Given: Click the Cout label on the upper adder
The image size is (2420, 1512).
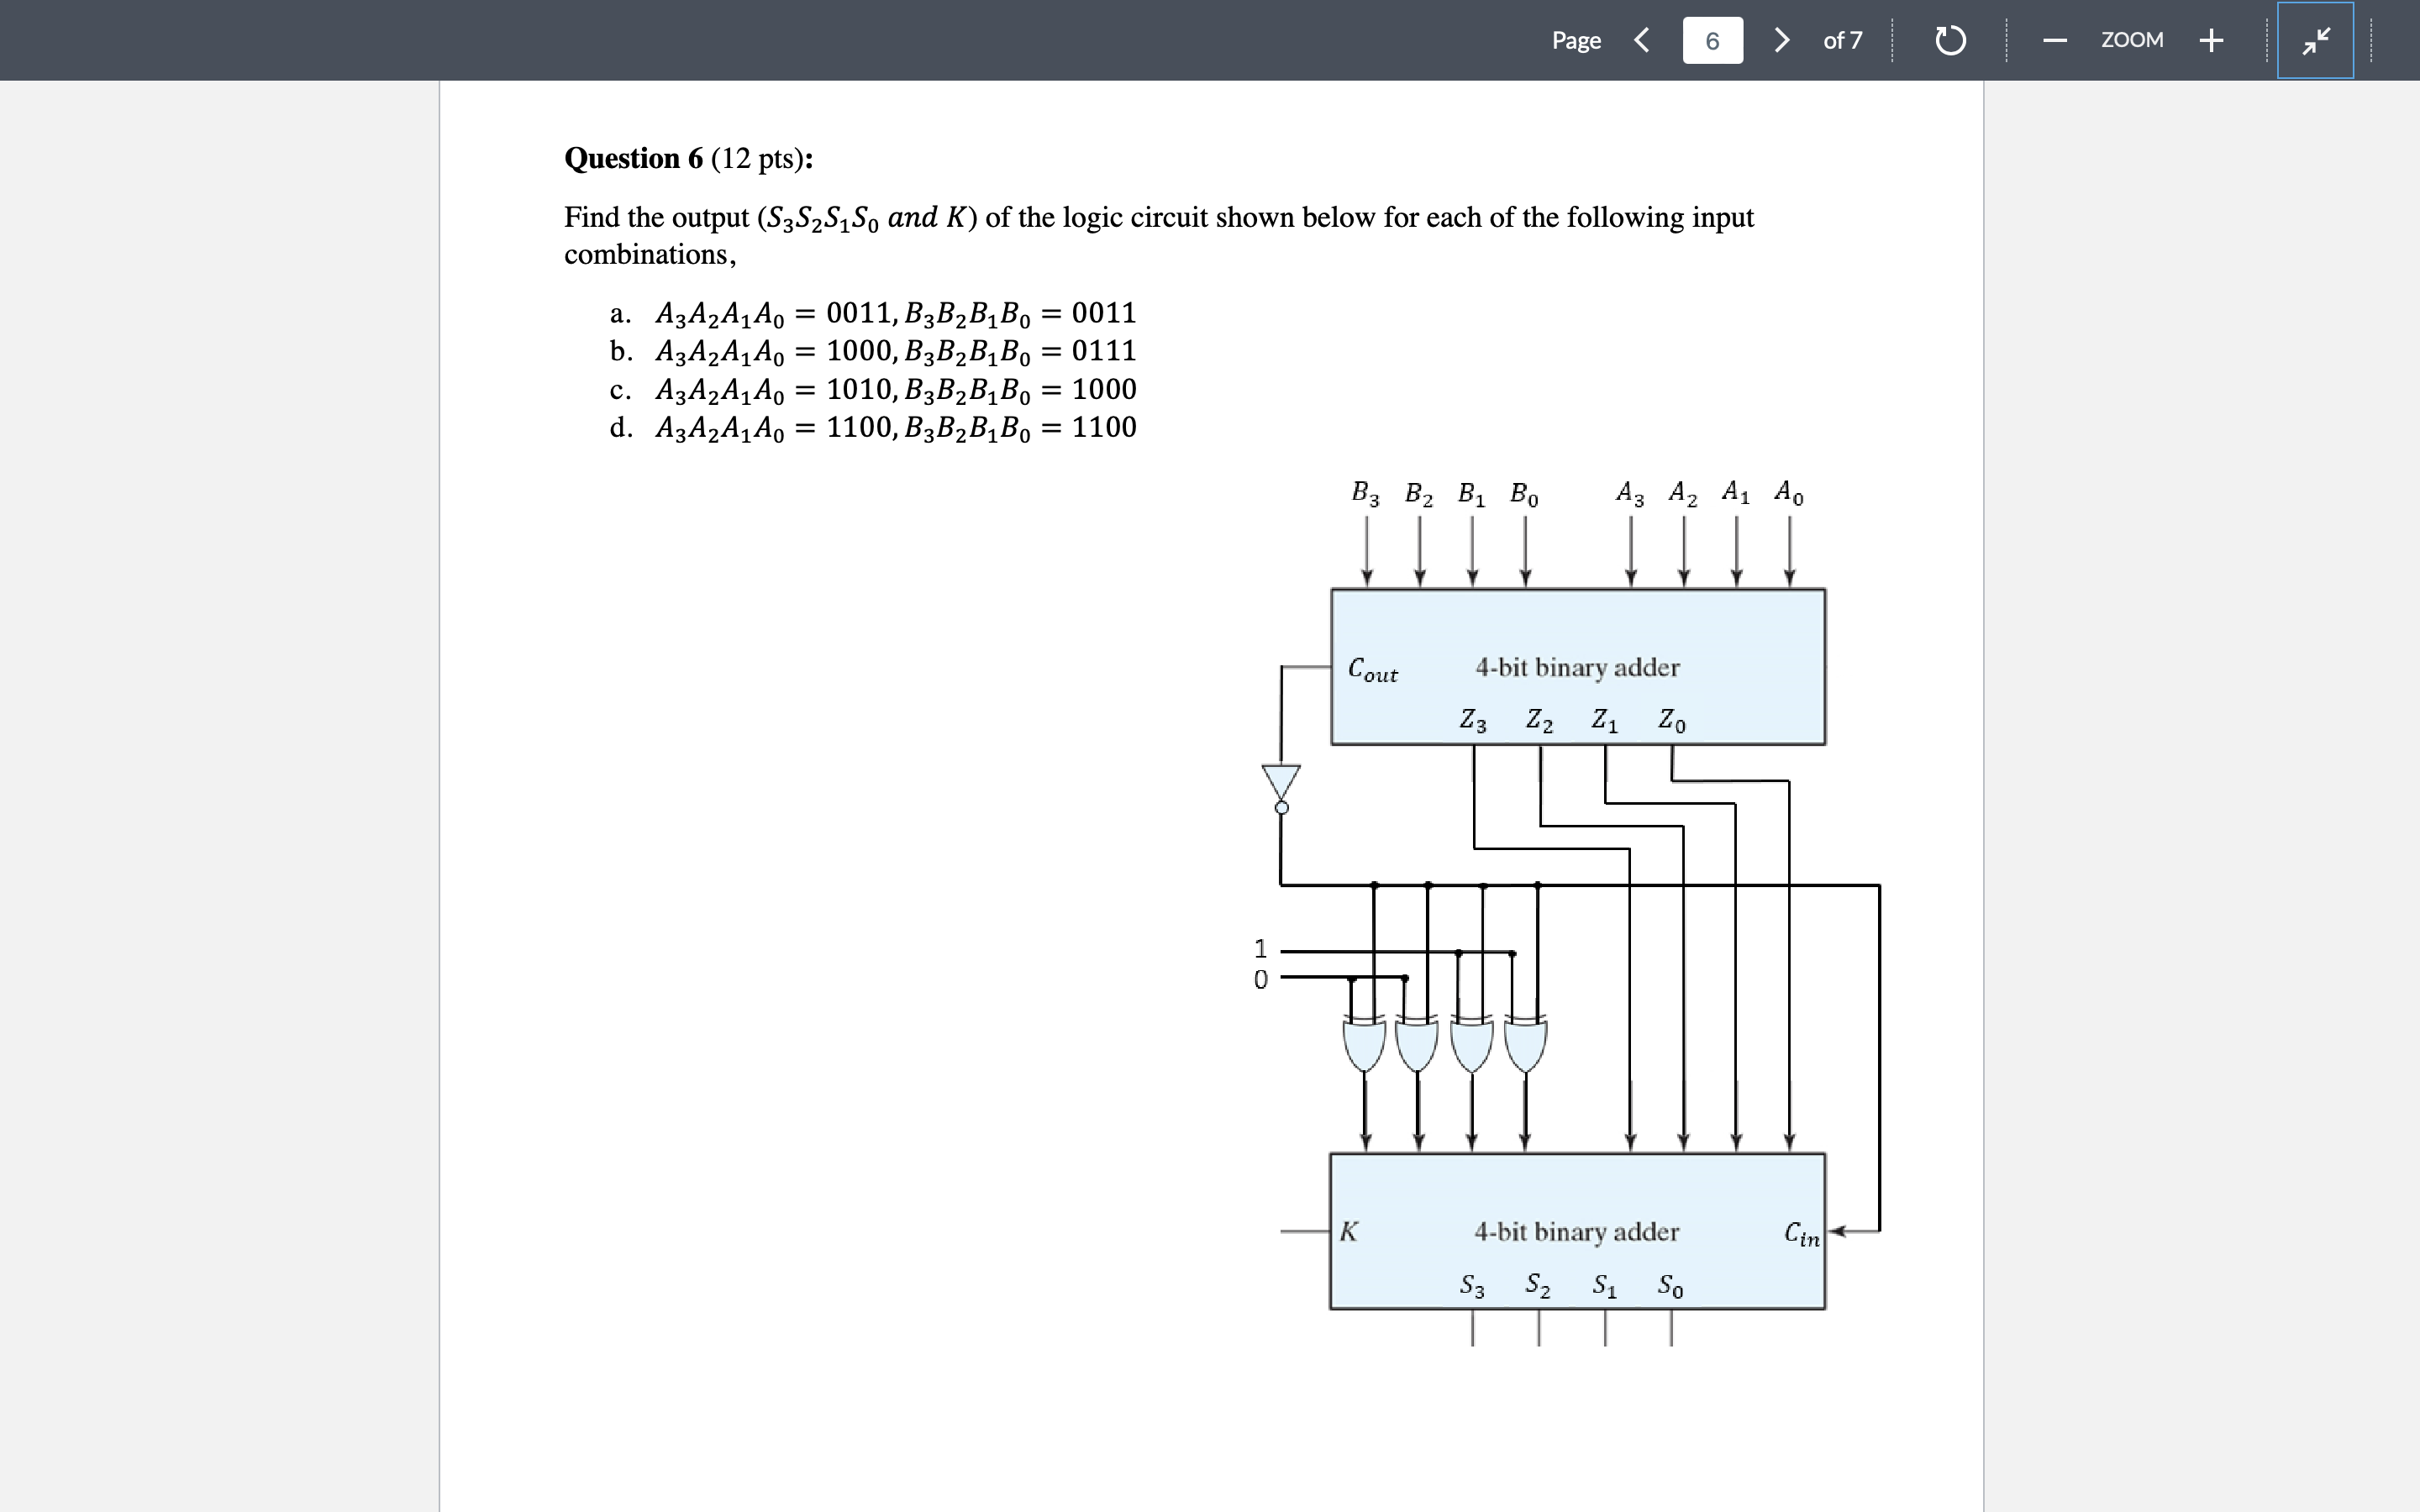Looking at the screenshot, I should pyautogui.click(x=1371, y=670).
